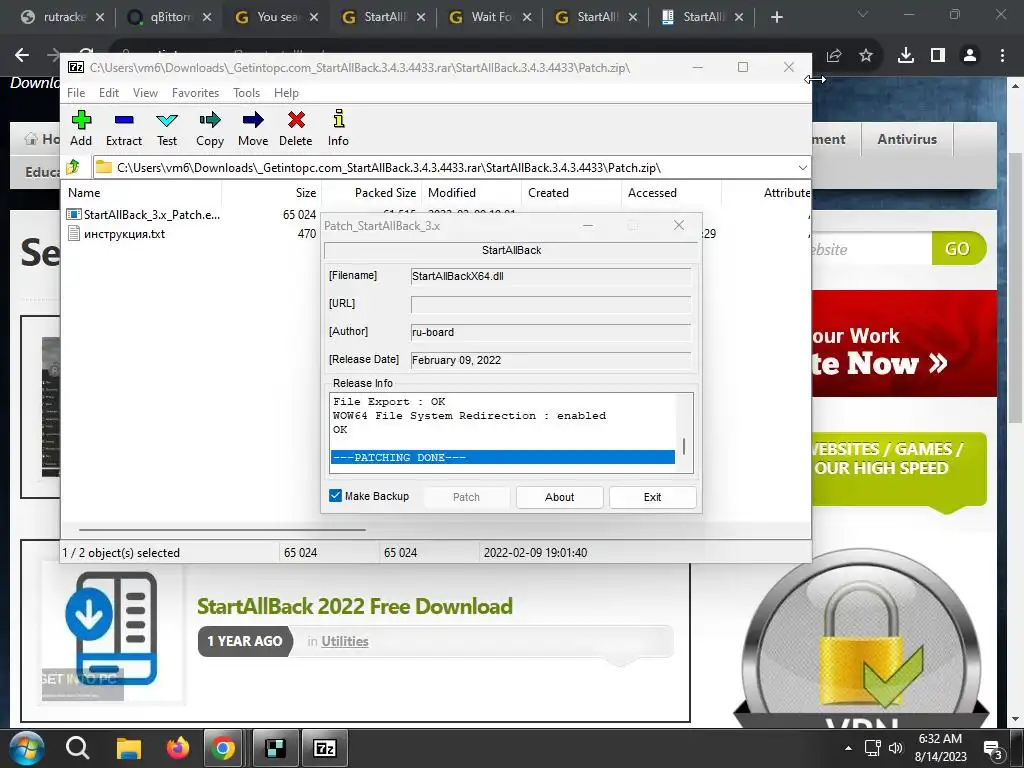Open the Favorites menu
This screenshot has height=768, width=1024.
click(195, 93)
